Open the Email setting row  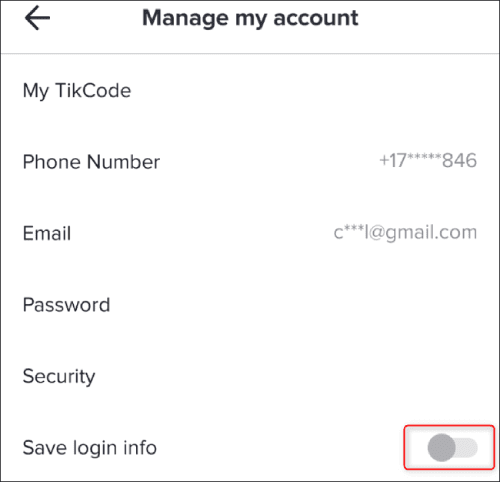[x=250, y=233]
